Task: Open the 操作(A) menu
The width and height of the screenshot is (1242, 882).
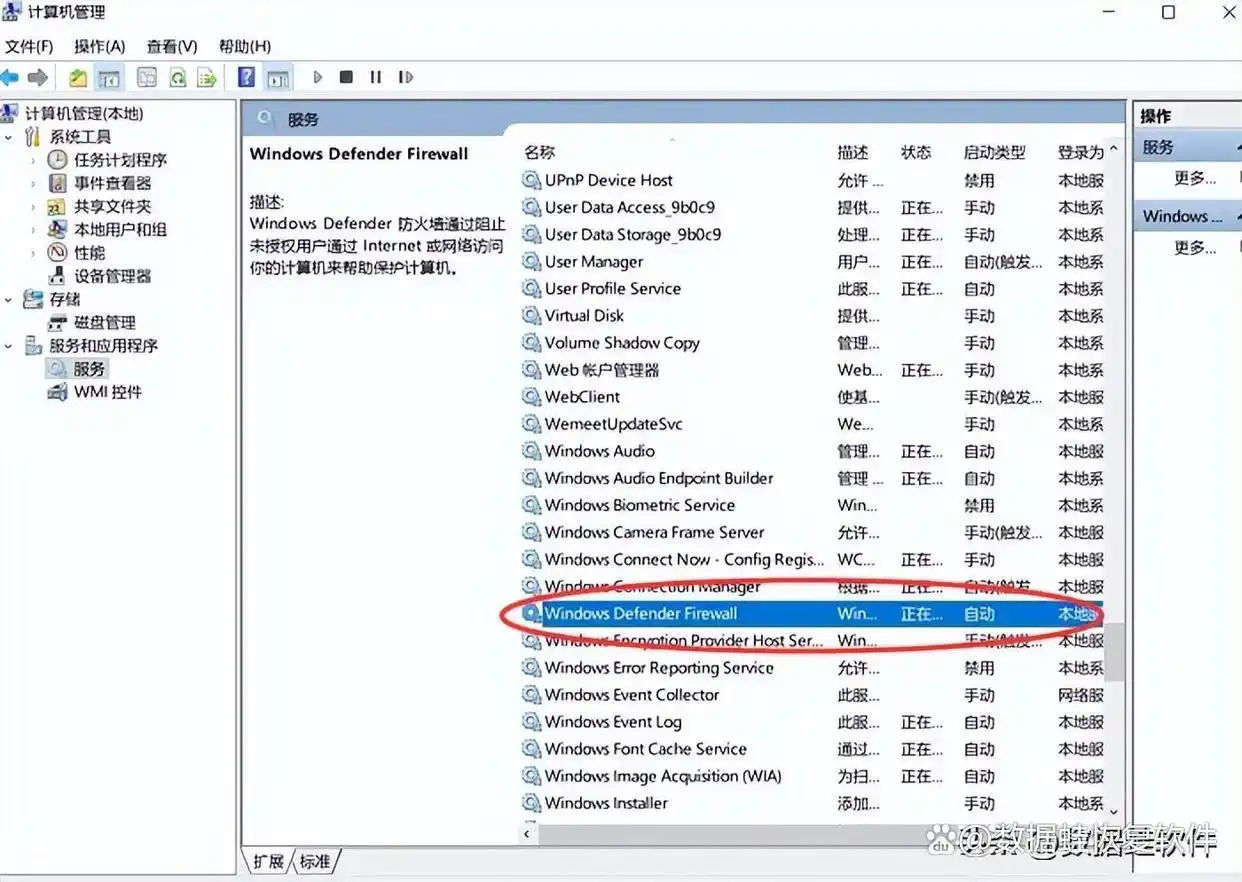Action: (x=99, y=46)
